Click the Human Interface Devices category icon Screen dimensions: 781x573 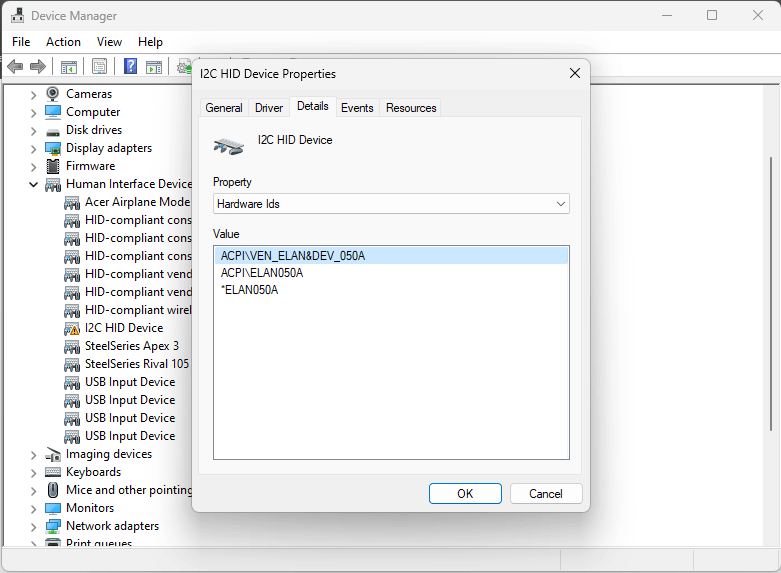point(53,185)
